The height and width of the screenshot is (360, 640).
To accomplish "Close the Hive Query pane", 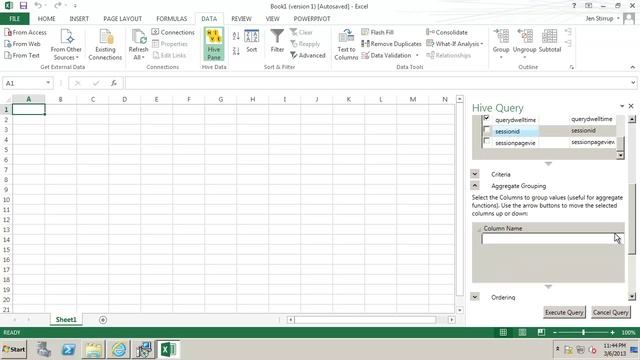I will (x=631, y=106).
